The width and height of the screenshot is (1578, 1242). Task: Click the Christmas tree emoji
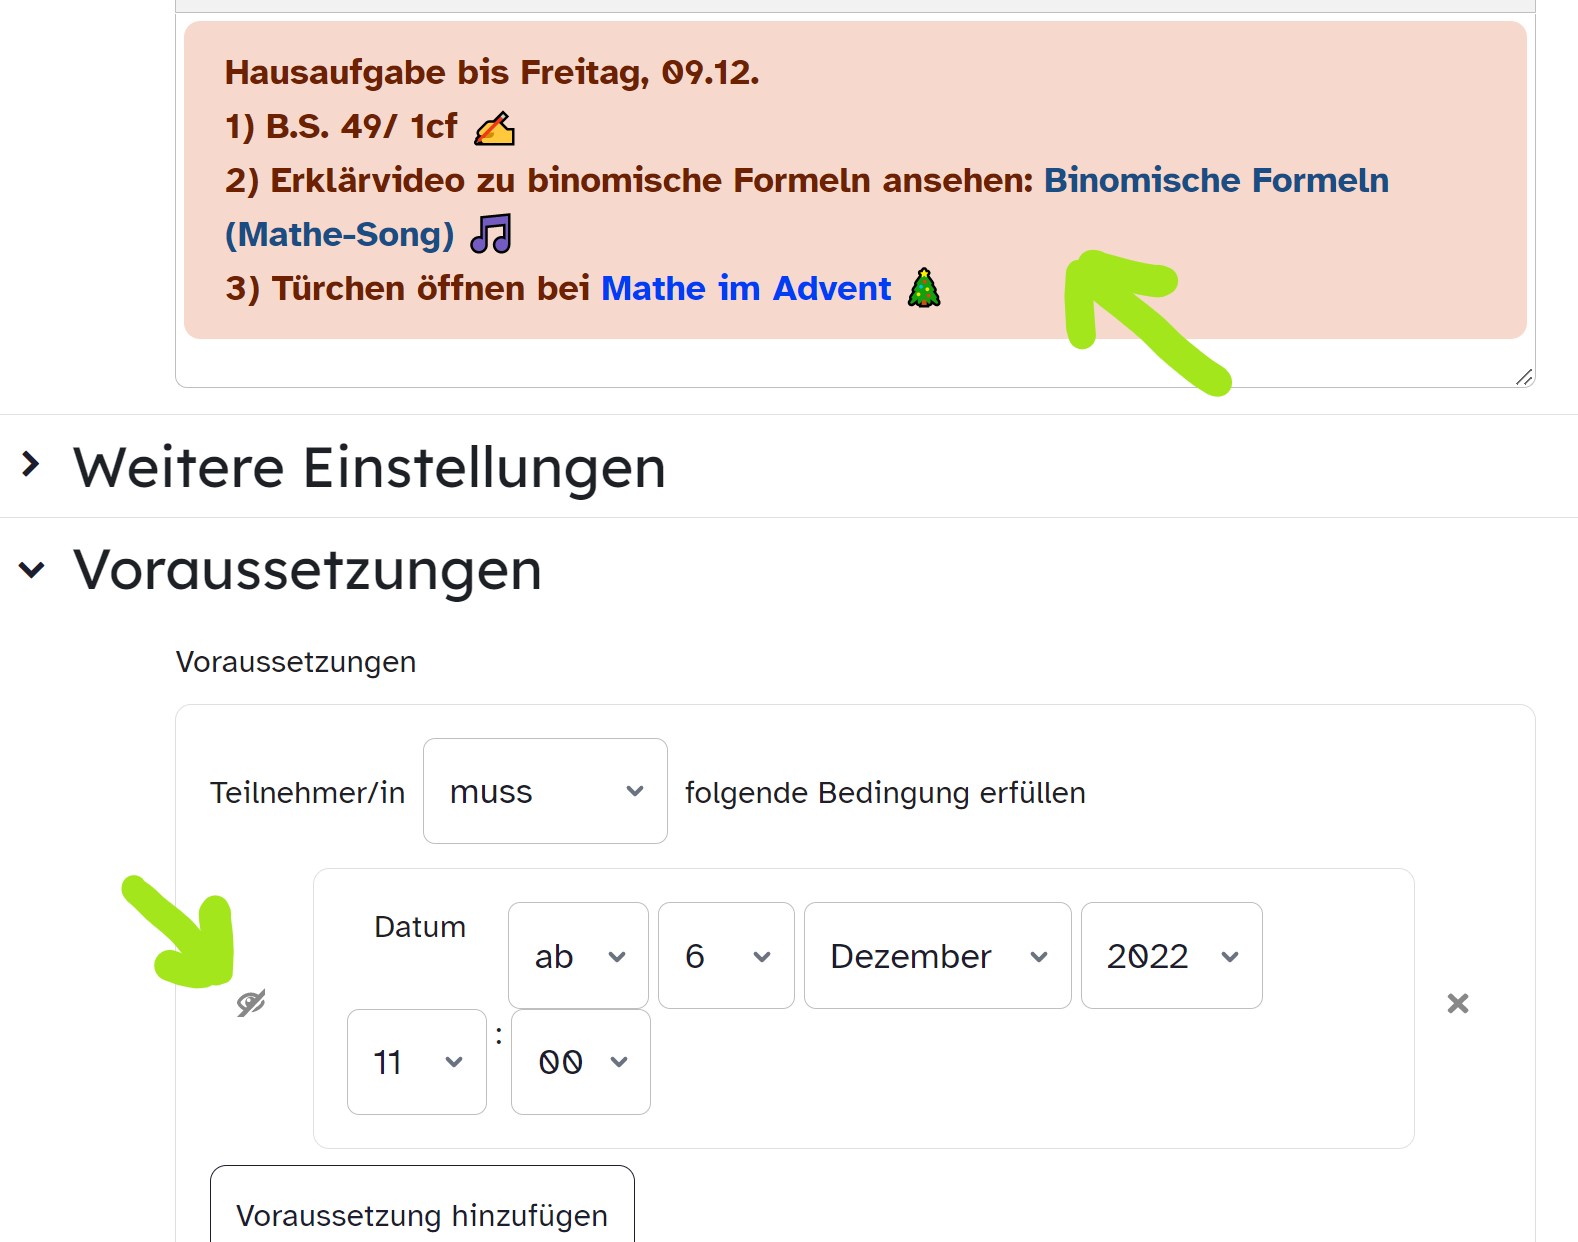tap(924, 288)
